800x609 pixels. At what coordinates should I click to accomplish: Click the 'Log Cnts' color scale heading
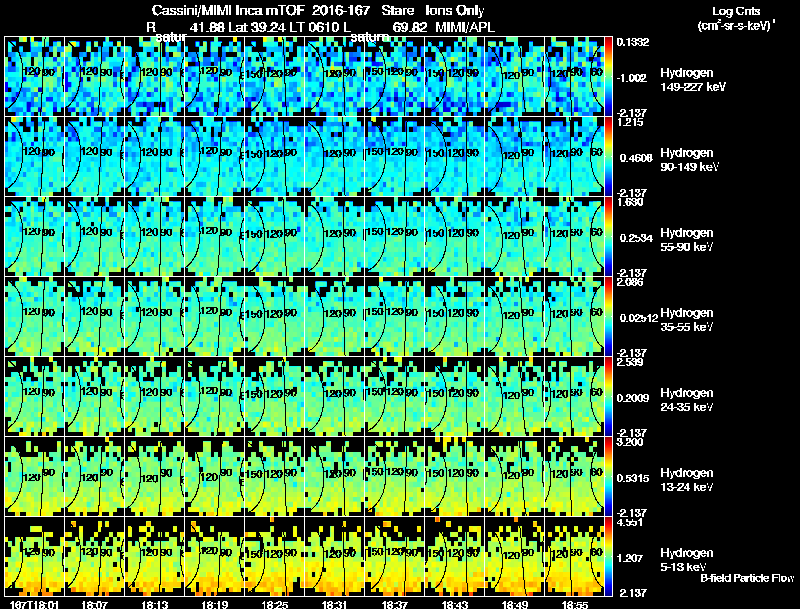736,11
